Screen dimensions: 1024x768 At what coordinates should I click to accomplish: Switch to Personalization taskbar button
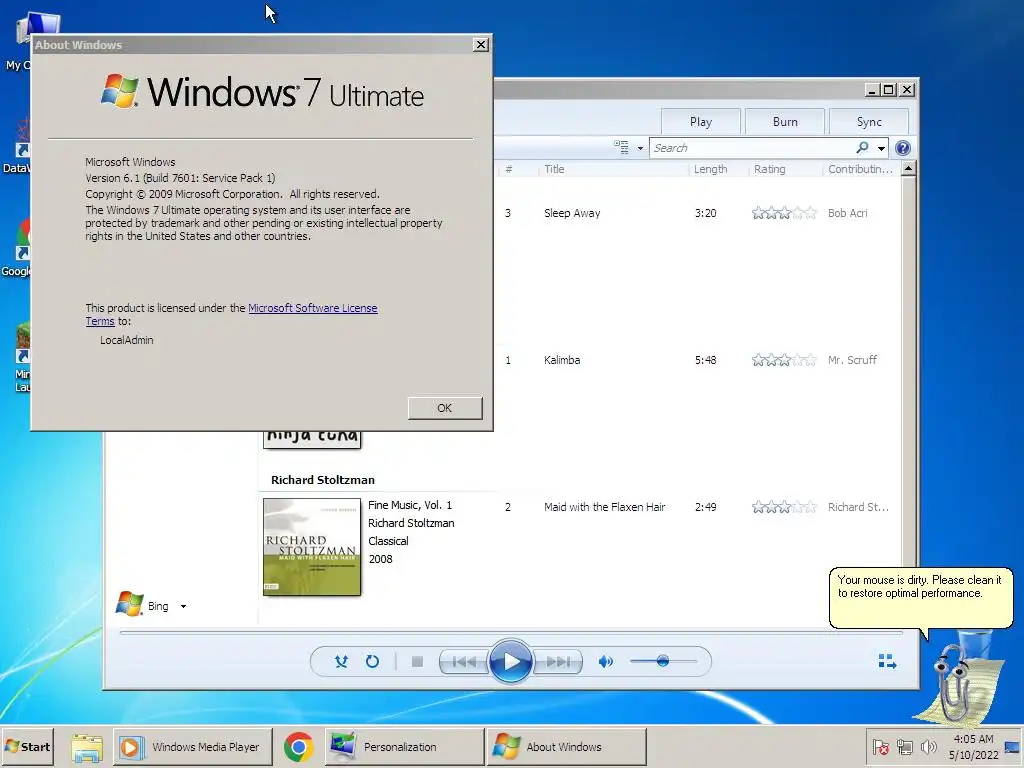coord(405,747)
